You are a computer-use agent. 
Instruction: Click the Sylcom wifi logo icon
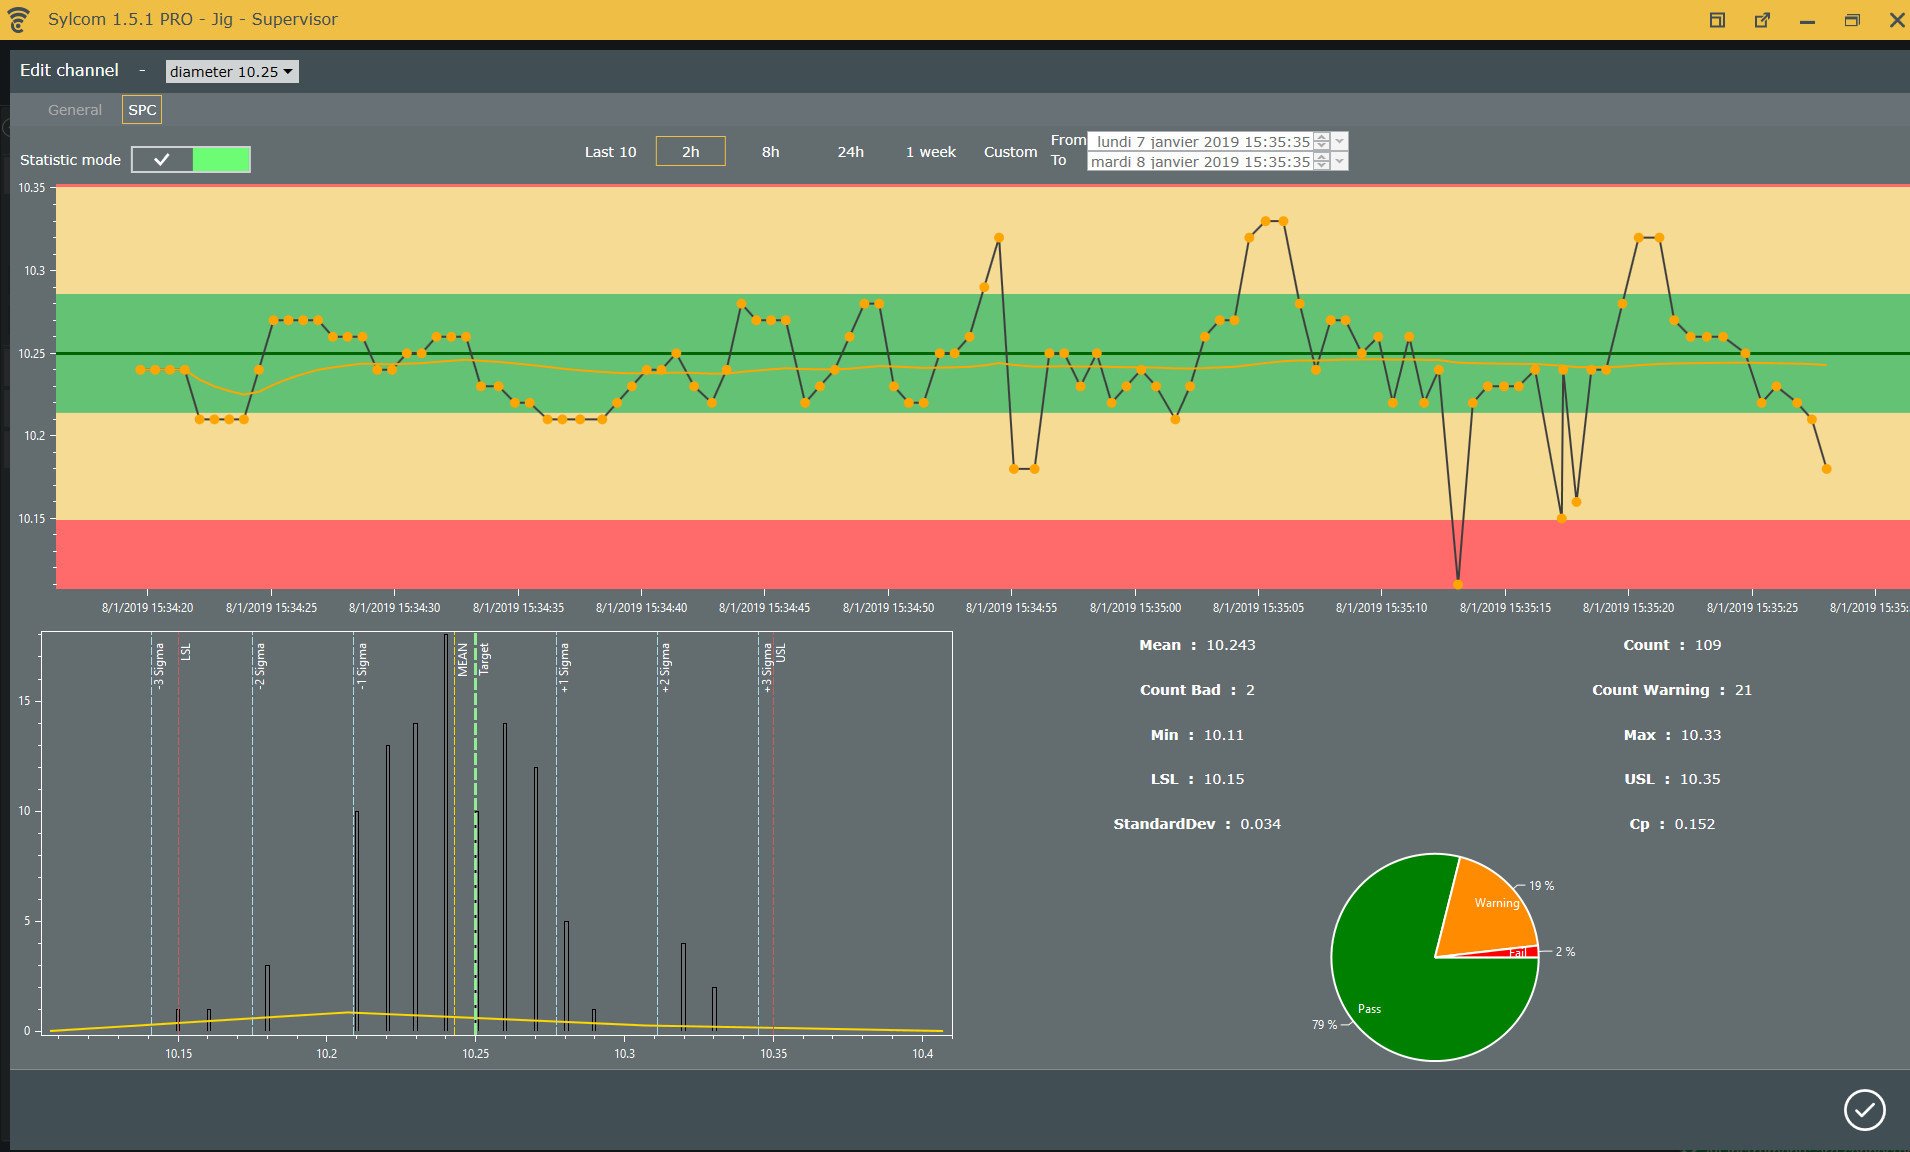tap(19, 20)
